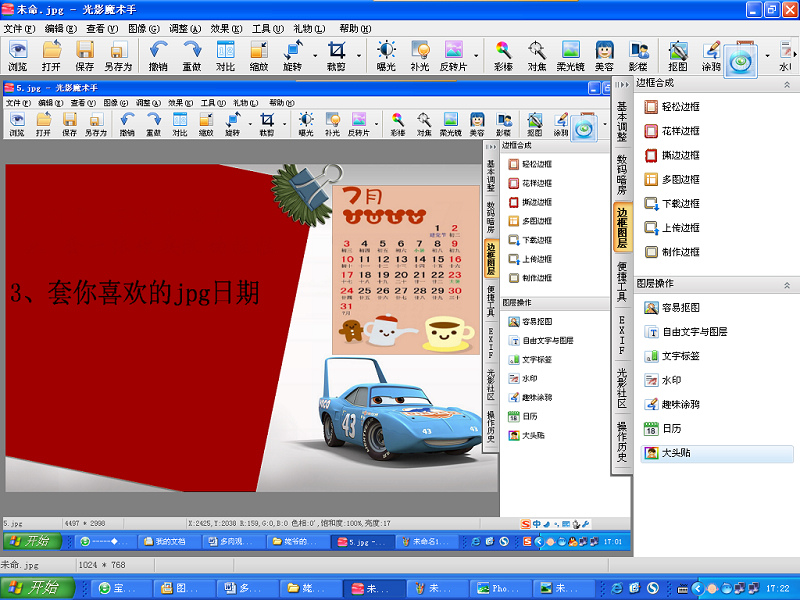Open 编辑(E) menu in the main 未命.jpg window
The width and height of the screenshot is (800, 600).
[x=60, y=29]
